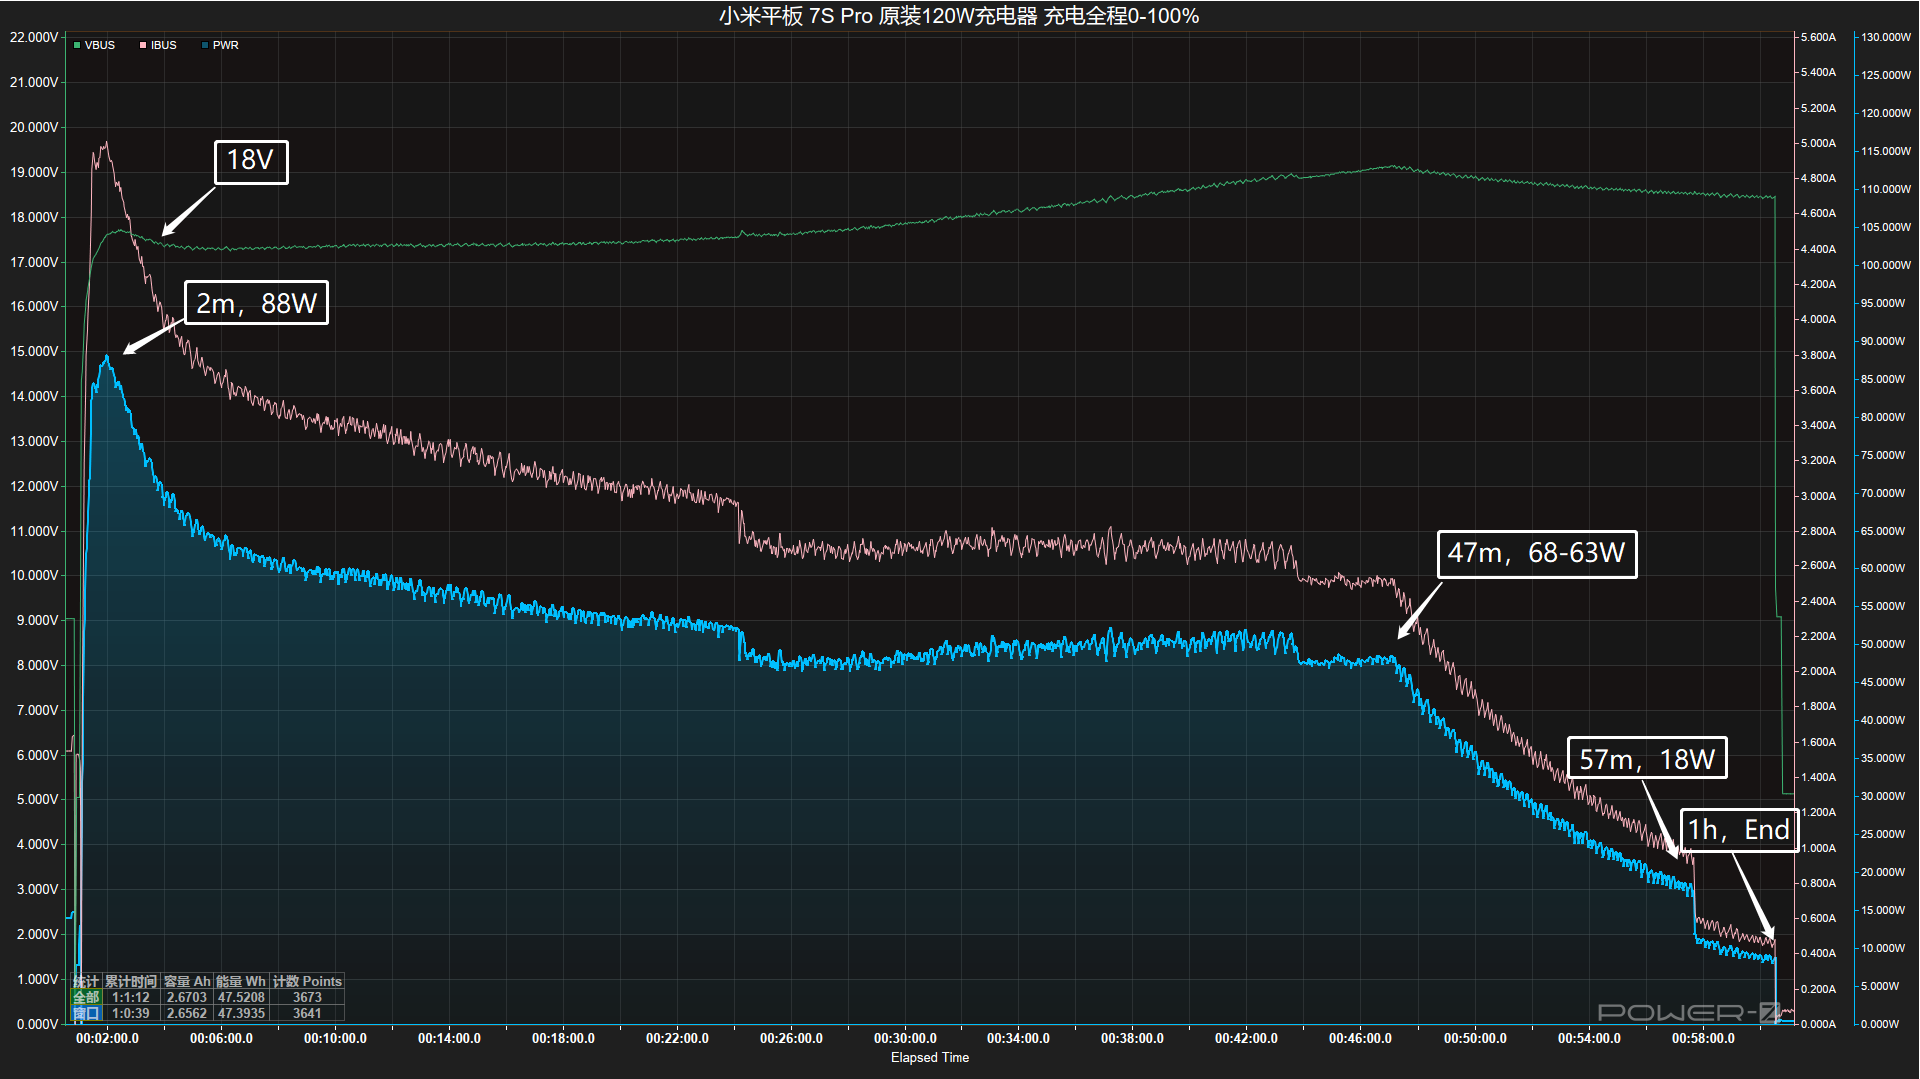Click the 10.000V voltage axis label
Screen dimensions: 1920x1079
tap(34, 575)
